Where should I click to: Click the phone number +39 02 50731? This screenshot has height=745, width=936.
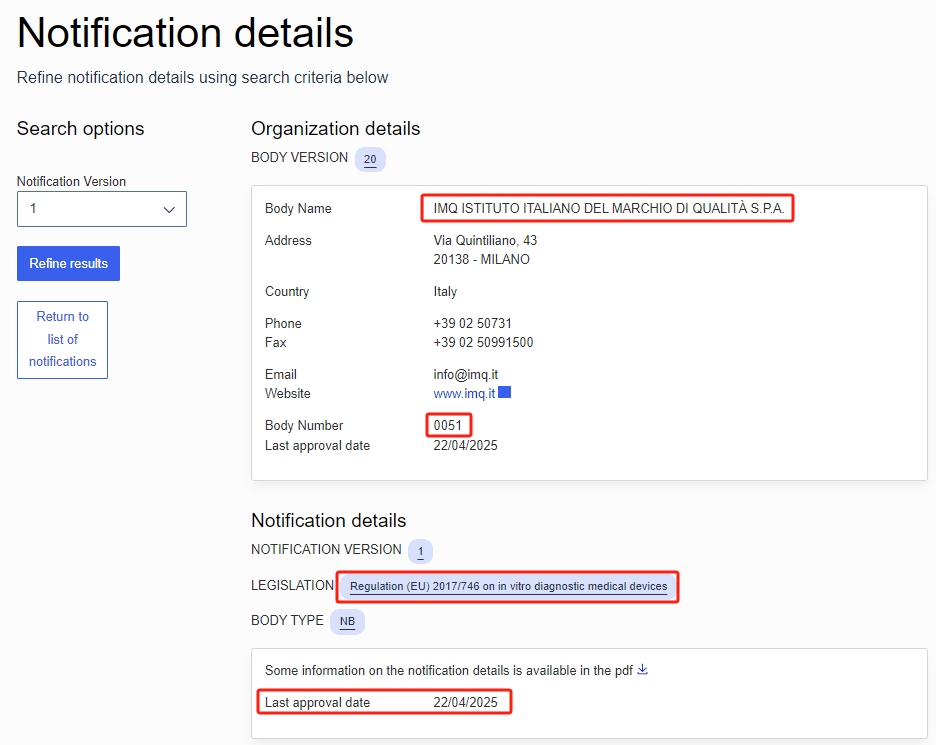473,324
